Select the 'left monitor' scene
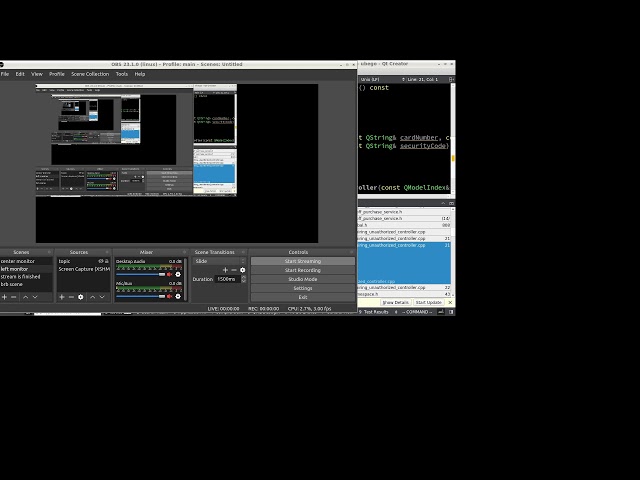The width and height of the screenshot is (640, 480). tap(26, 269)
